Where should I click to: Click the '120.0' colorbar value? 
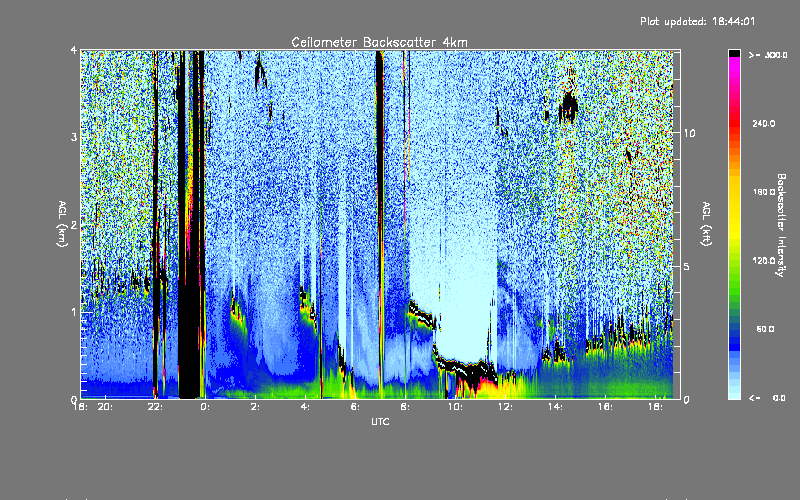coord(764,261)
